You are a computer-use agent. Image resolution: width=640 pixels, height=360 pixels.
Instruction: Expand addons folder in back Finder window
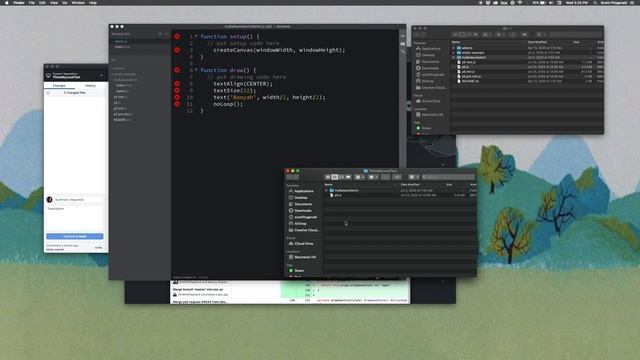click(453, 48)
